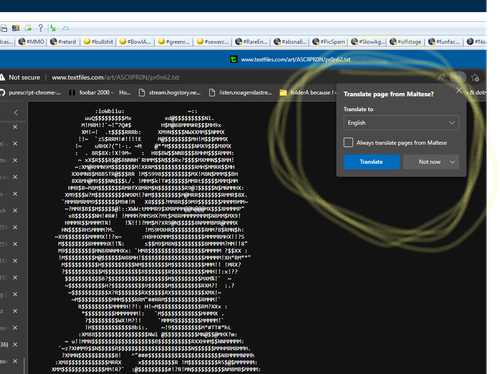Click the toolbar icon left of the help icon

coord(28,28)
